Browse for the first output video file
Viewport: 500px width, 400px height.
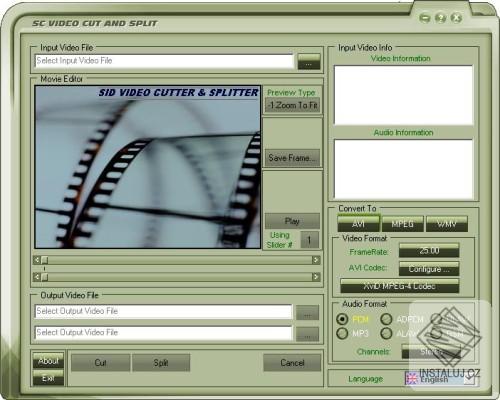(x=307, y=313)
